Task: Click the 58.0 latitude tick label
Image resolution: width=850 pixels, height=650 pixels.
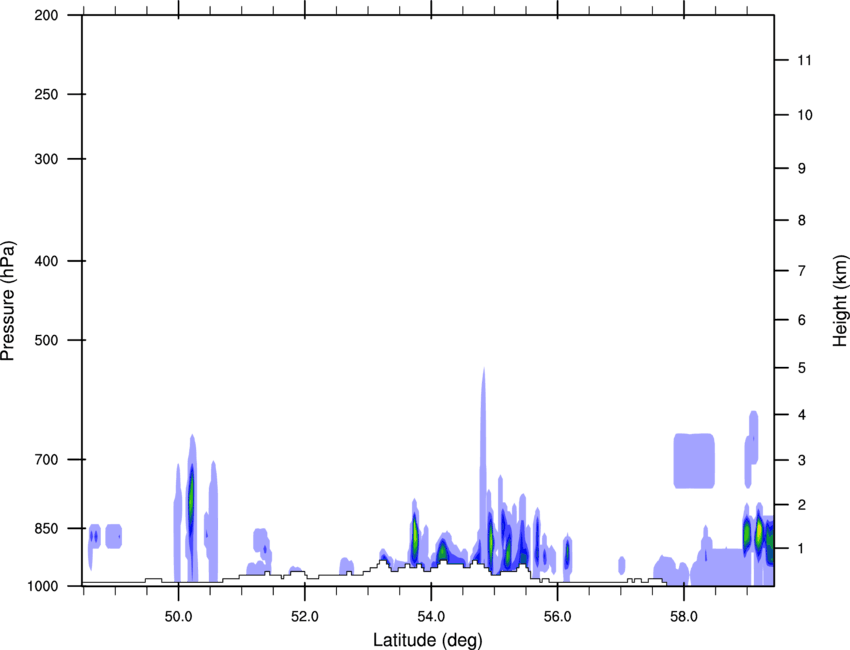Action: tap(684, 617)
